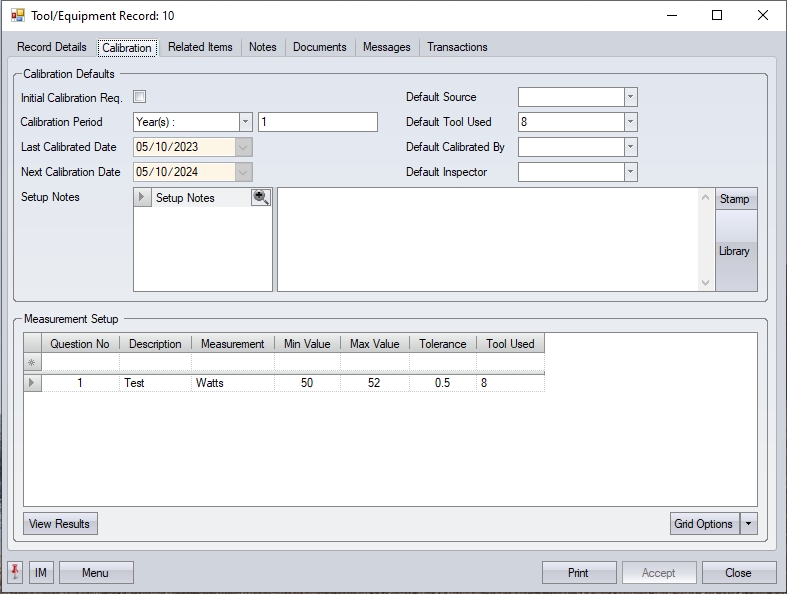The image size is (787, 594).
Task: Expand the Default Calibrated By dropdown
Action: click(x=630, y=147)
